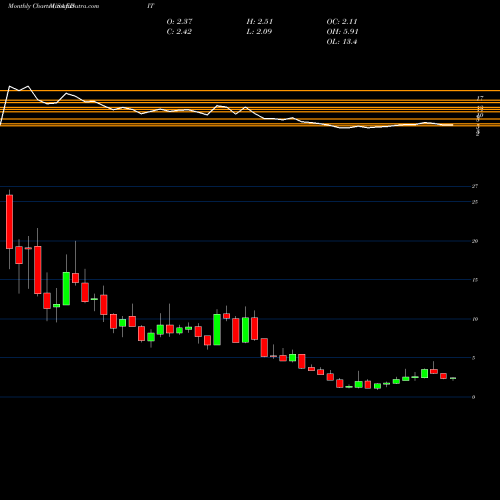Click the 0 price axis label

473,397
